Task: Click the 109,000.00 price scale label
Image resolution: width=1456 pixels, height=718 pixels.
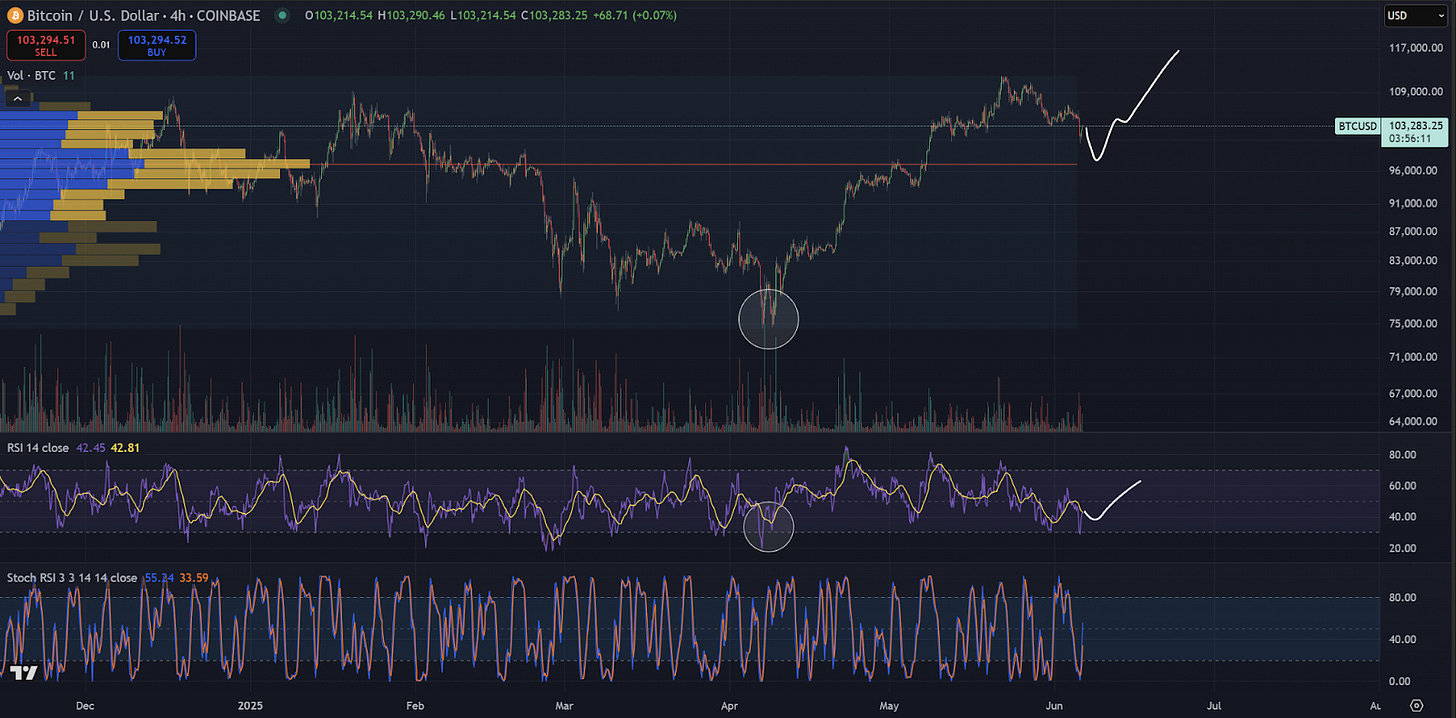Action: click(x=1414, y=92)
